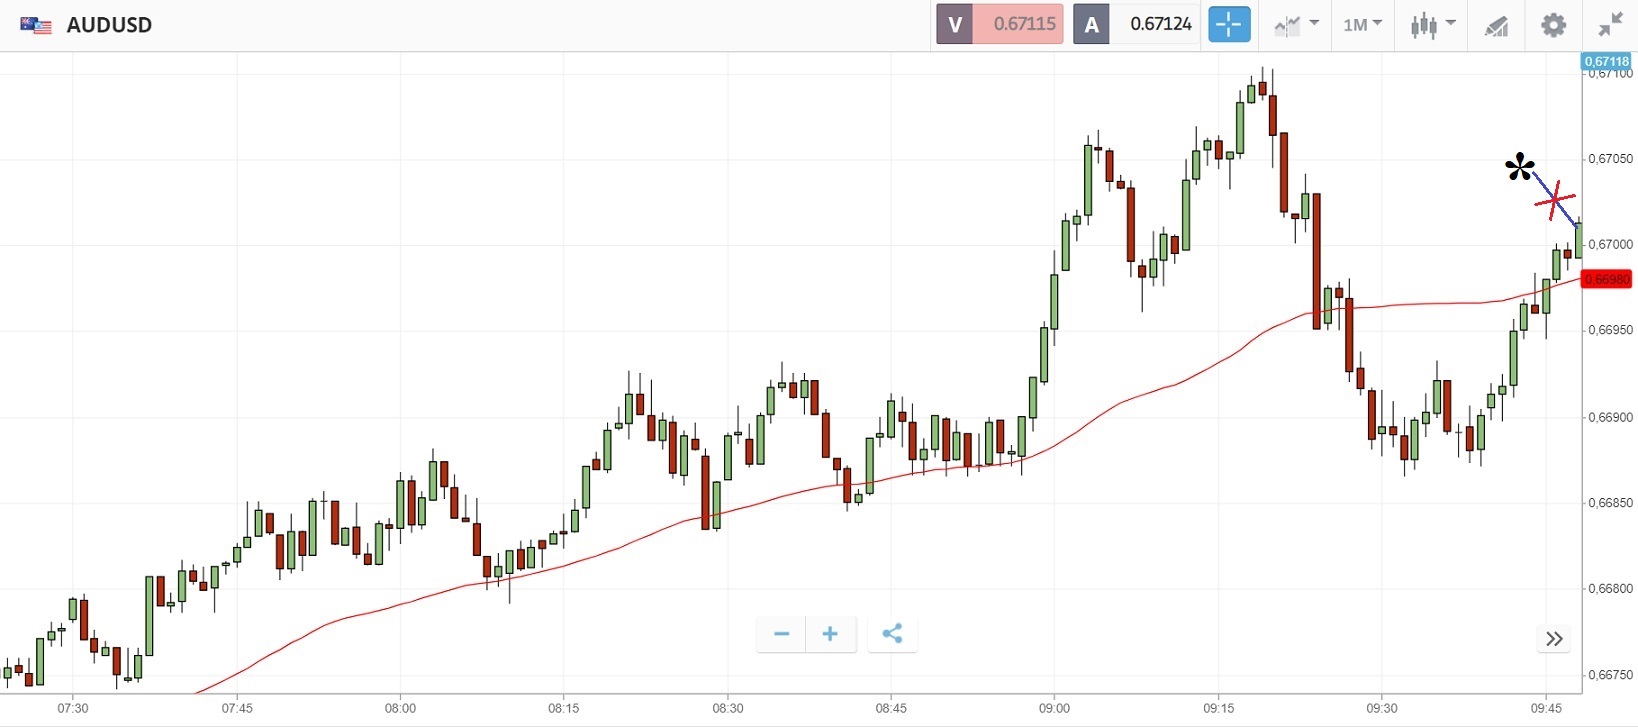Share the chart using the share icon
This screenshot has height=727, width=1638.
click(x=892, y=634)
